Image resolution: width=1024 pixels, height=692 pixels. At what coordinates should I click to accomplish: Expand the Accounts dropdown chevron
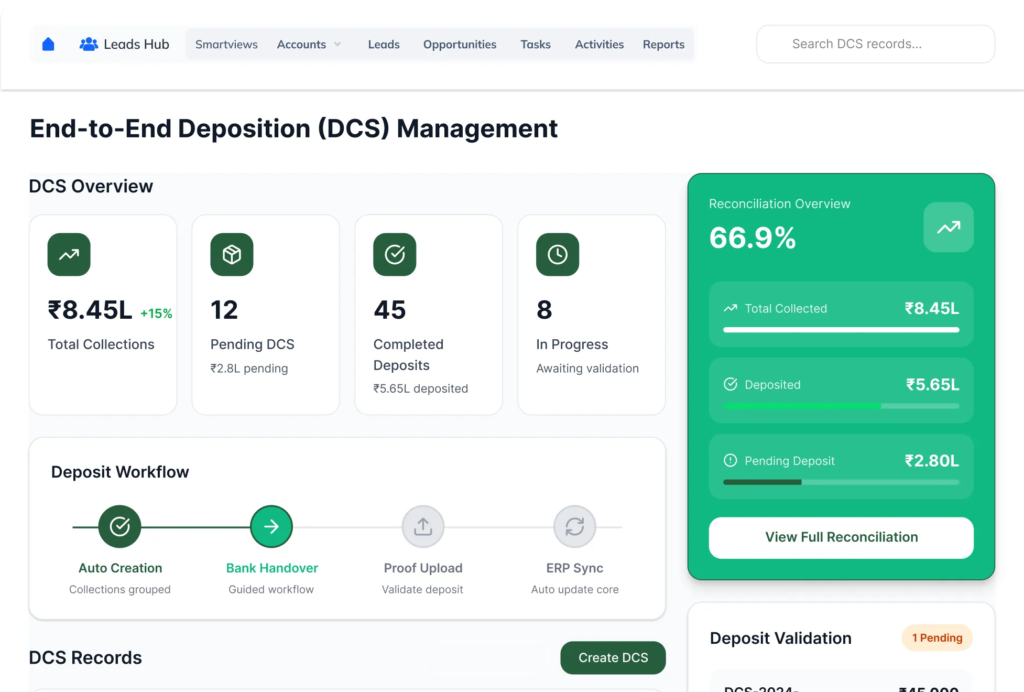pyautogui.click(x=338, y=44)
